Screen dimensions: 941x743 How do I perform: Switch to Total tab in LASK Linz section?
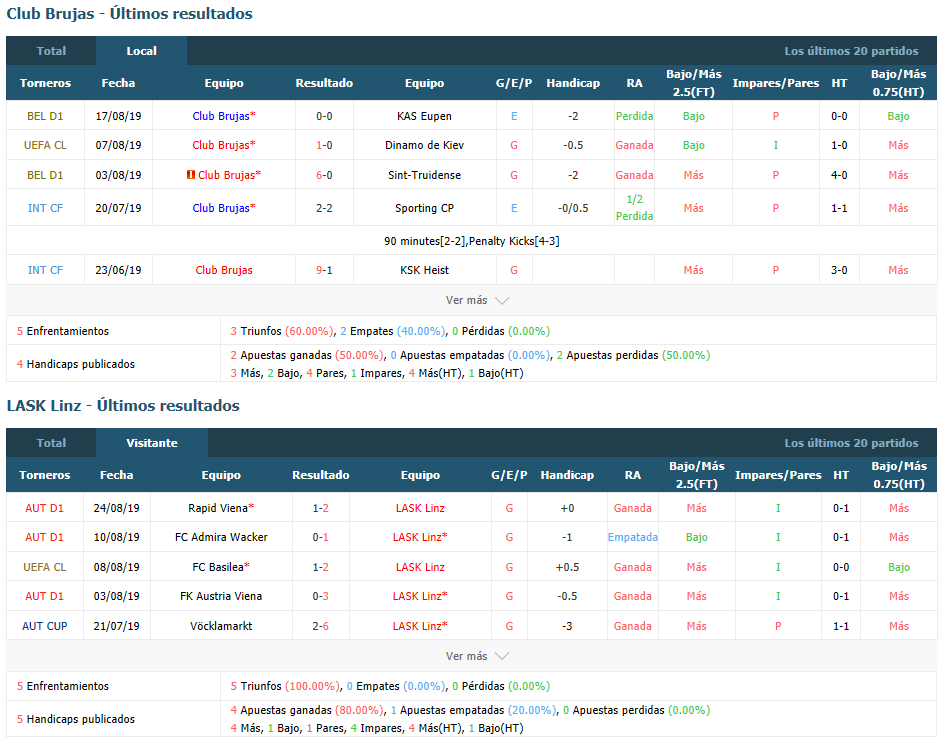pyautogui.click(x=51, y=443)
